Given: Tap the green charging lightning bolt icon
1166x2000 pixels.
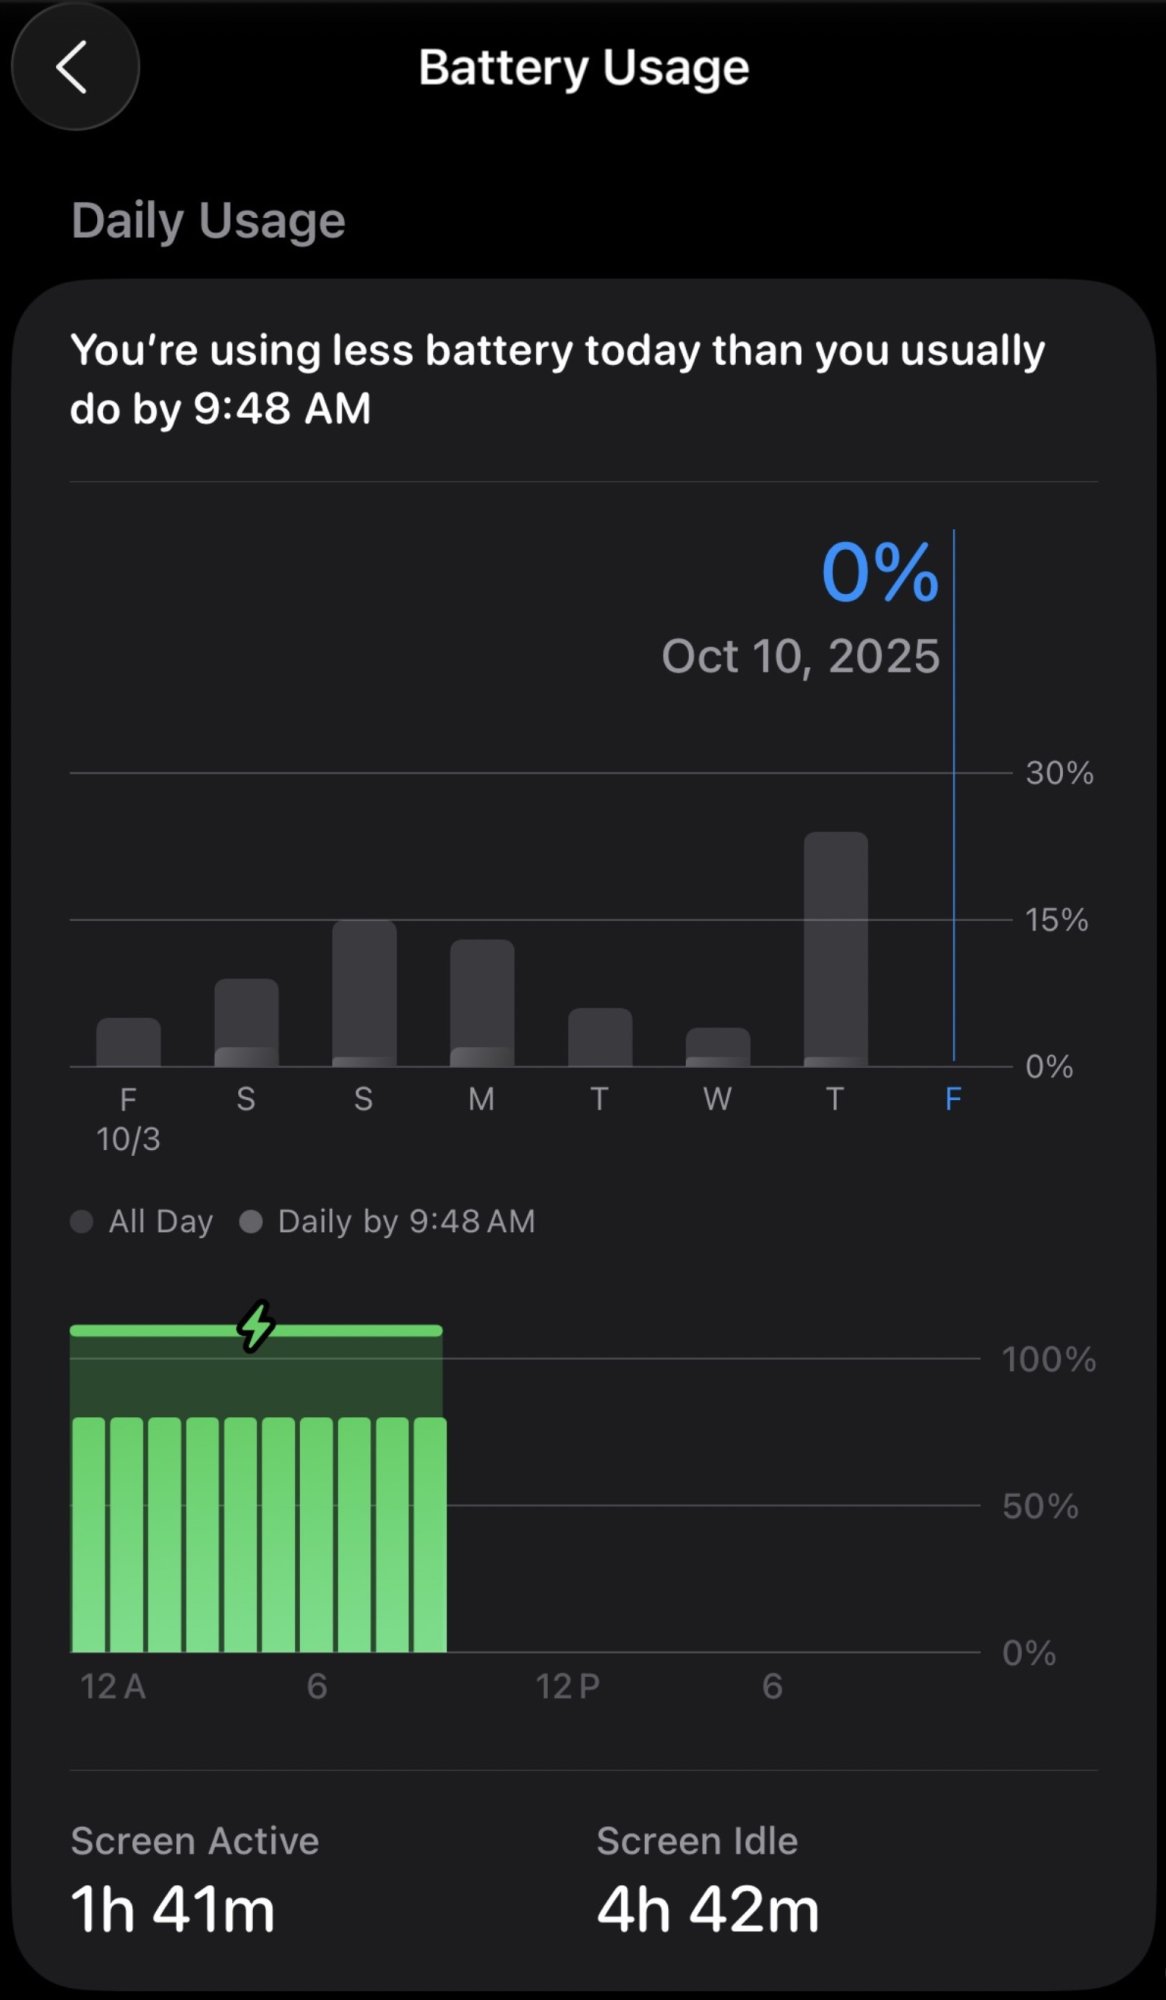Looking at the screenshot, I should click(256, 1327).
